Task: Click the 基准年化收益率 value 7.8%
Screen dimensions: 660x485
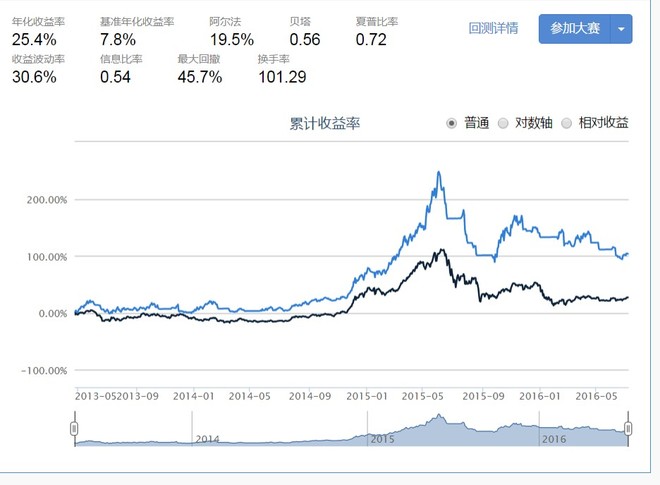Action: [x=118, y=40]
